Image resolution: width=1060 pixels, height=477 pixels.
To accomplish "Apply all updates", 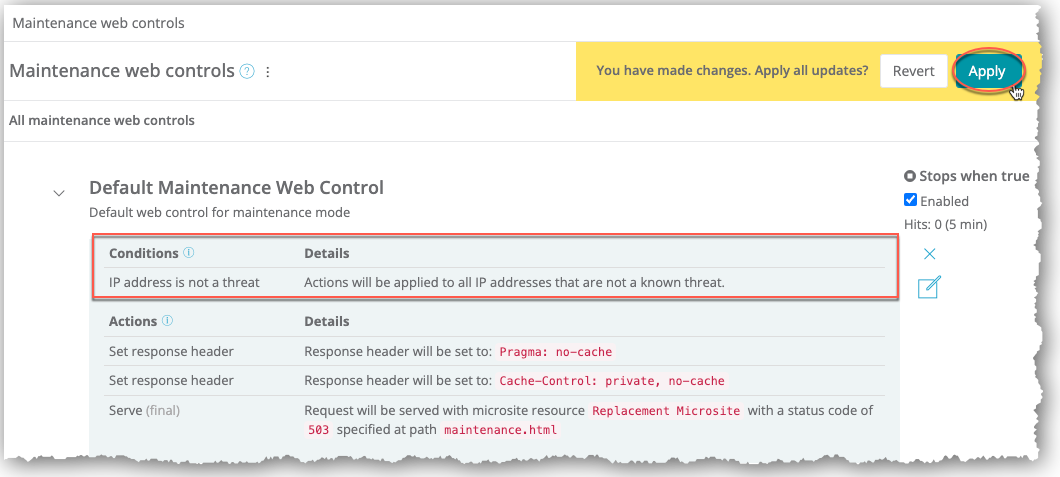I will 986,71.
